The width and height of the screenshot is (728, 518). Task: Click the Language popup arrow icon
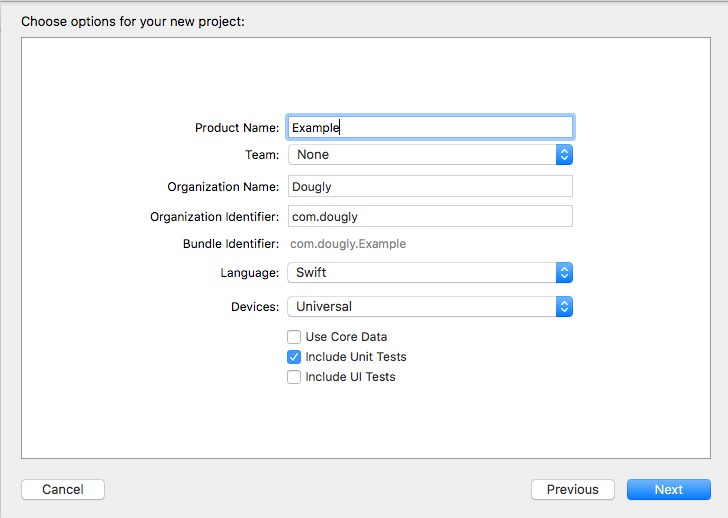[x=564, y=272]
